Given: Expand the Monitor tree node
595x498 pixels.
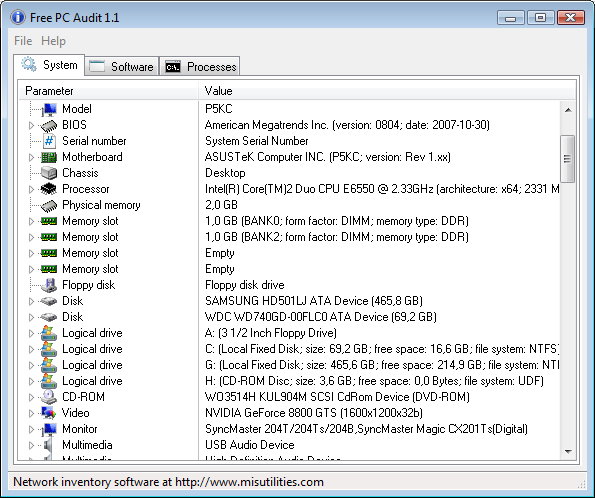Looking at the screenshot, I should coord(31,429).
